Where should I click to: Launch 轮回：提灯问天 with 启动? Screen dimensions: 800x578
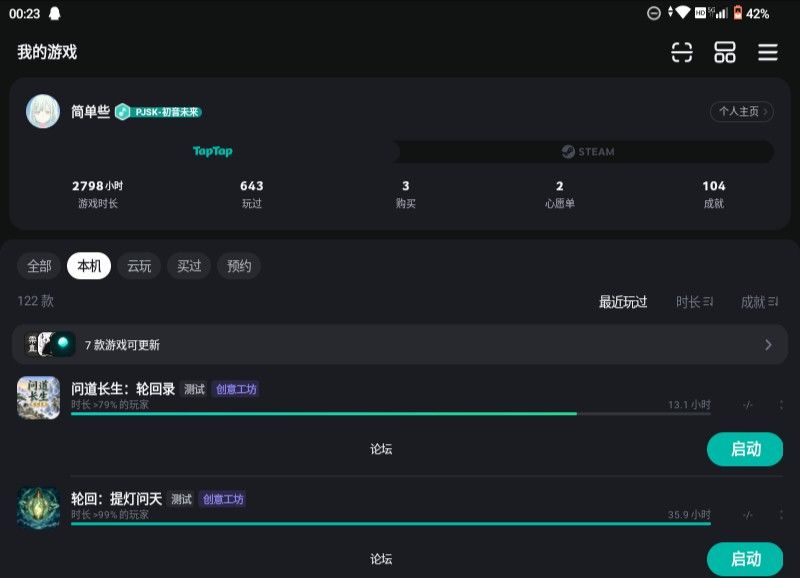click(x=745, y=559)
